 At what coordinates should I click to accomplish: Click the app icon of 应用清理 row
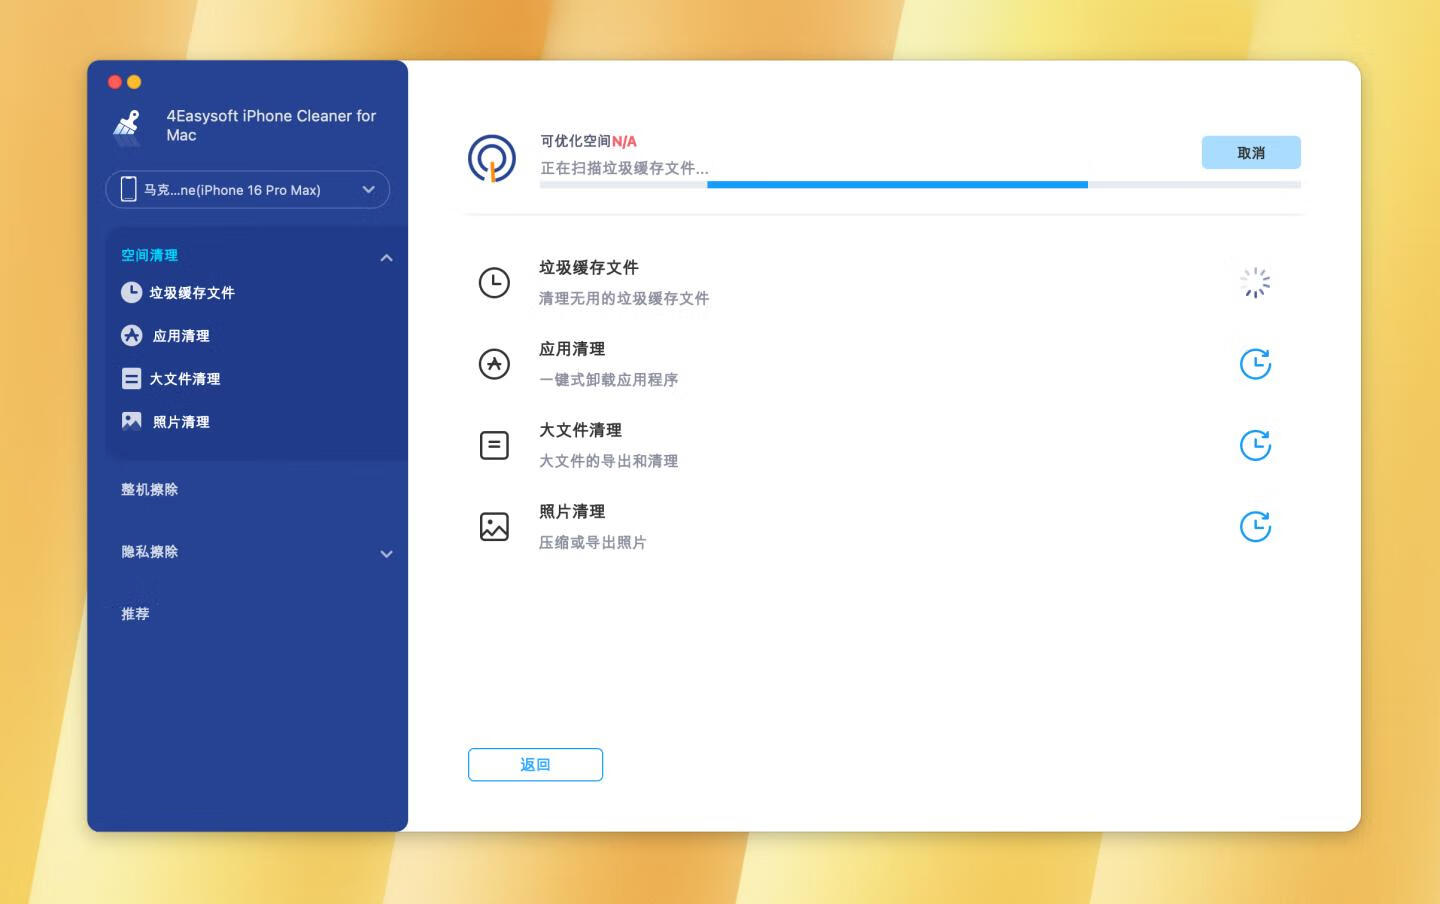tap(494, 364)
